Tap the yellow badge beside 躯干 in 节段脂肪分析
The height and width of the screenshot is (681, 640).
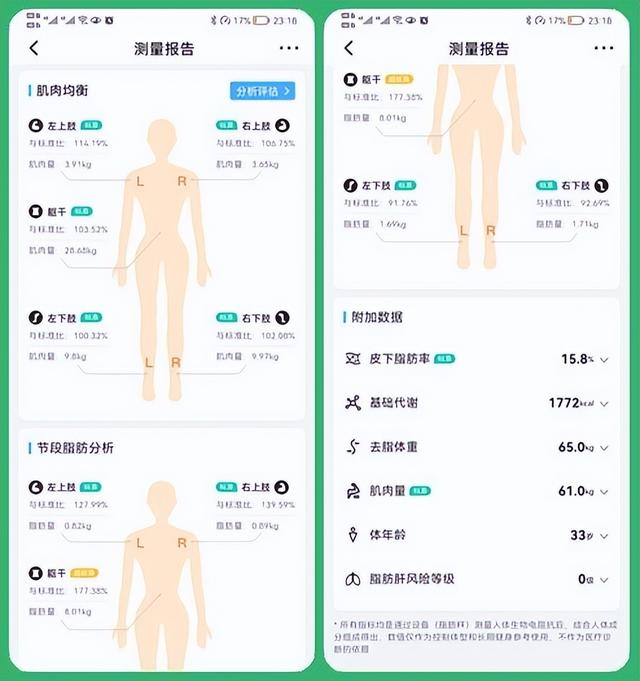coord(84,573)
